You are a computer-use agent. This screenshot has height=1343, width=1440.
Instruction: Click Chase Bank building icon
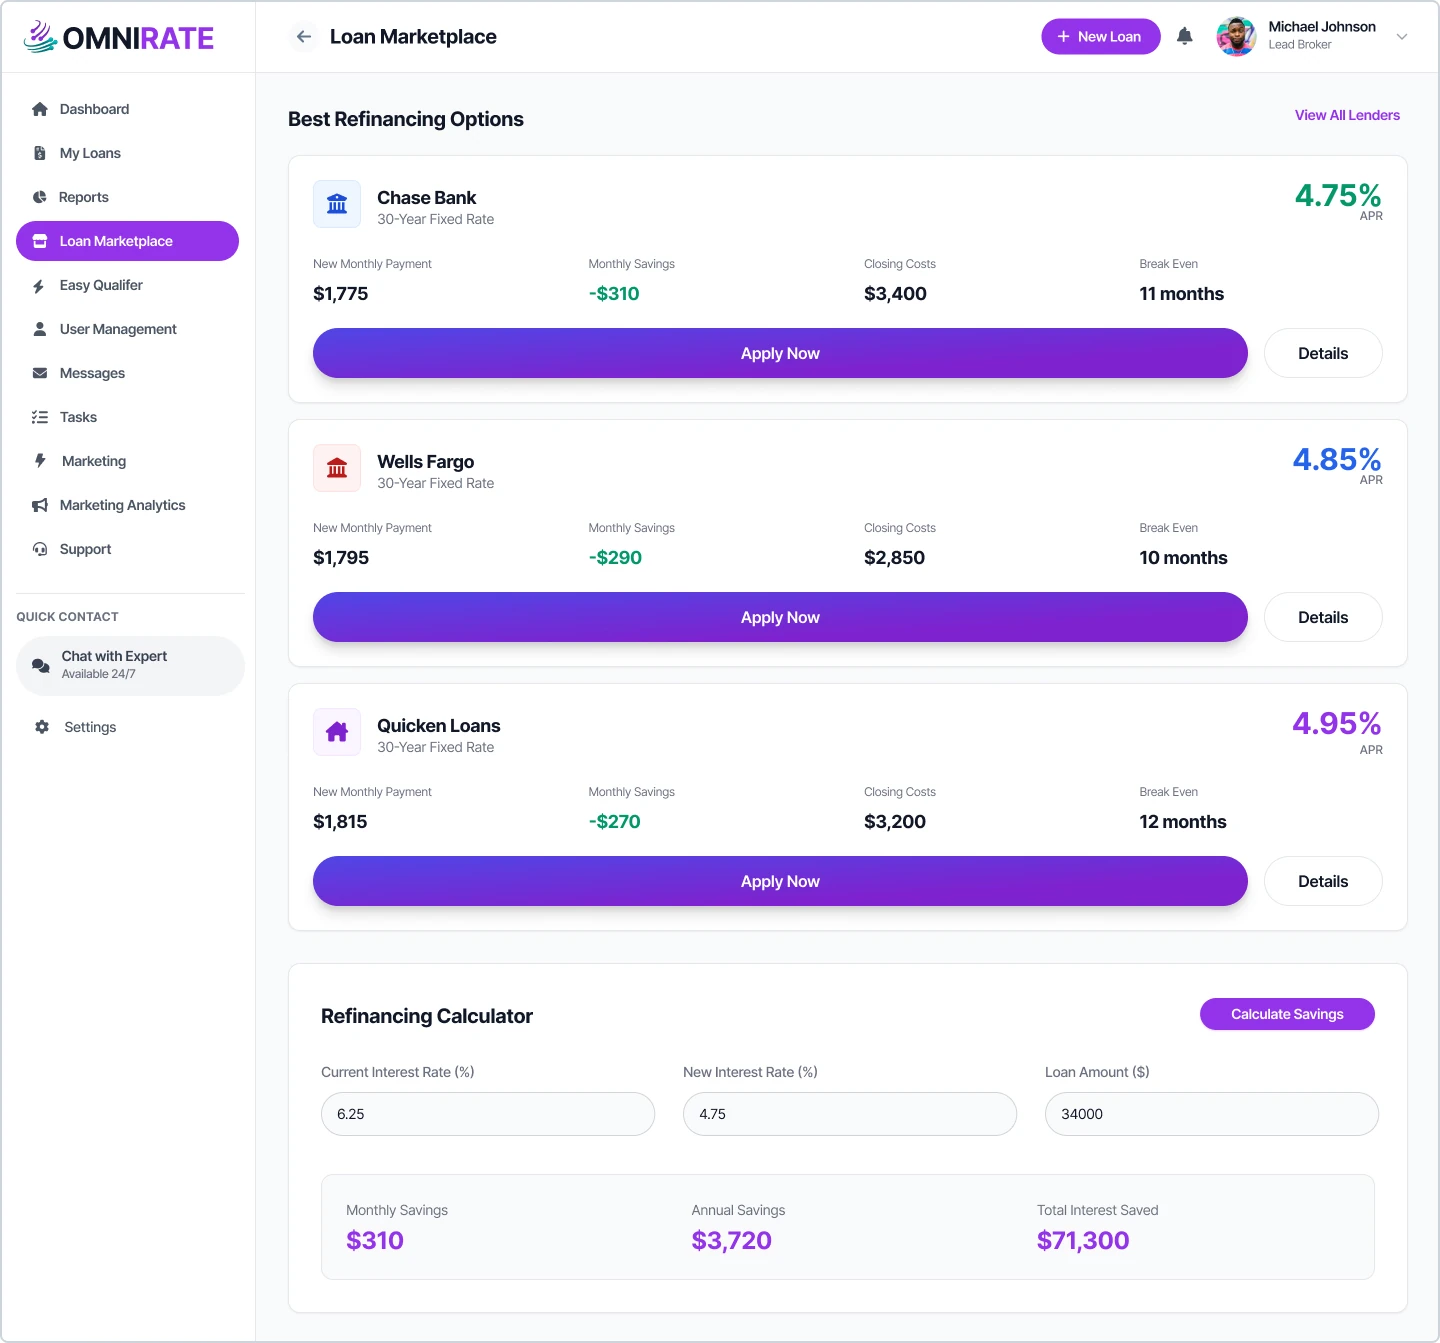pyautogui.click(x=337, y=204)
